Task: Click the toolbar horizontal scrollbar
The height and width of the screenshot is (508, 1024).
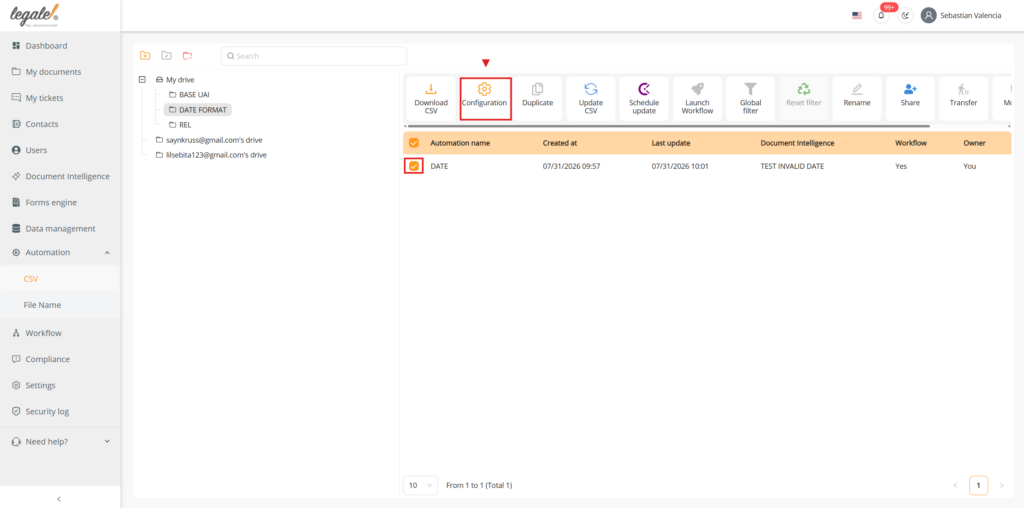Action: coord(668,126)
